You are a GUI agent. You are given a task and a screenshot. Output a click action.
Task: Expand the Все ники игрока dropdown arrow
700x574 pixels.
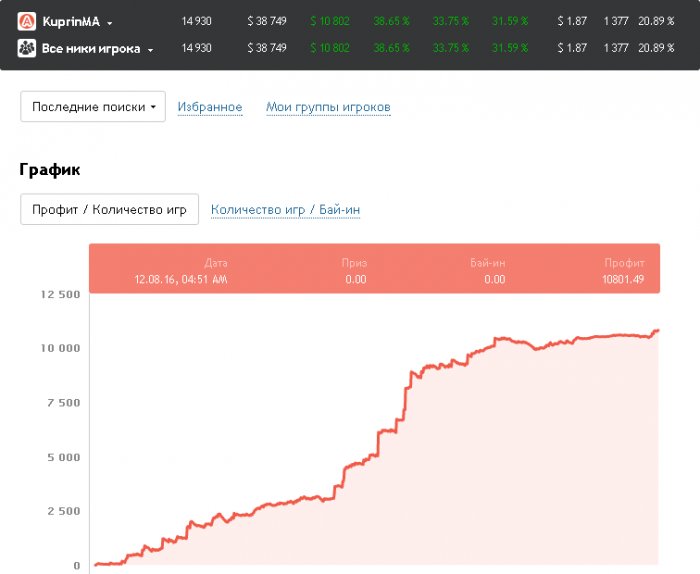(150, 49)
